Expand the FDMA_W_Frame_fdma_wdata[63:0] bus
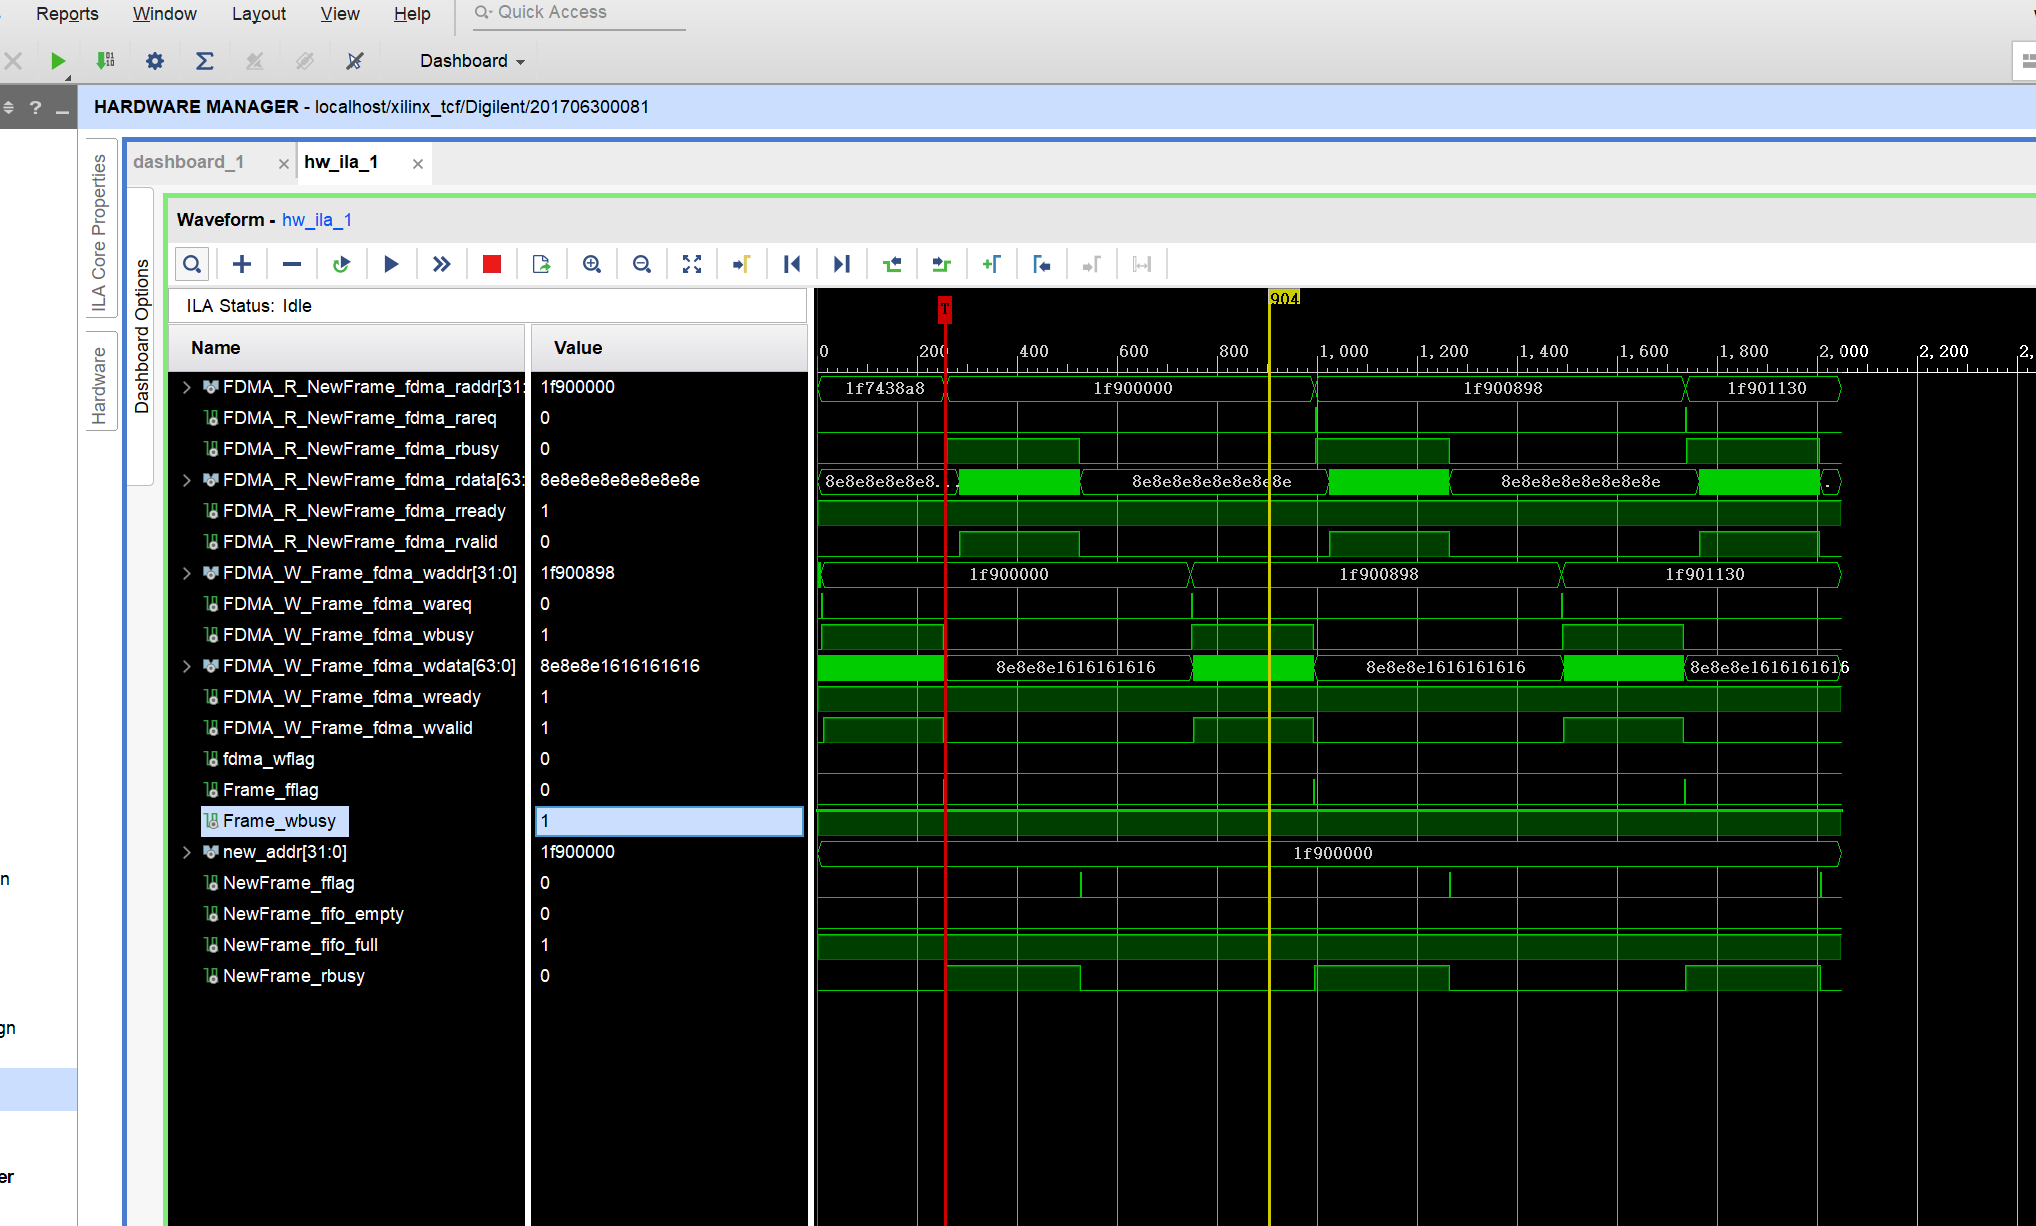The image size is (2036, 1226). pyautogui.click(x=187, y=666)
